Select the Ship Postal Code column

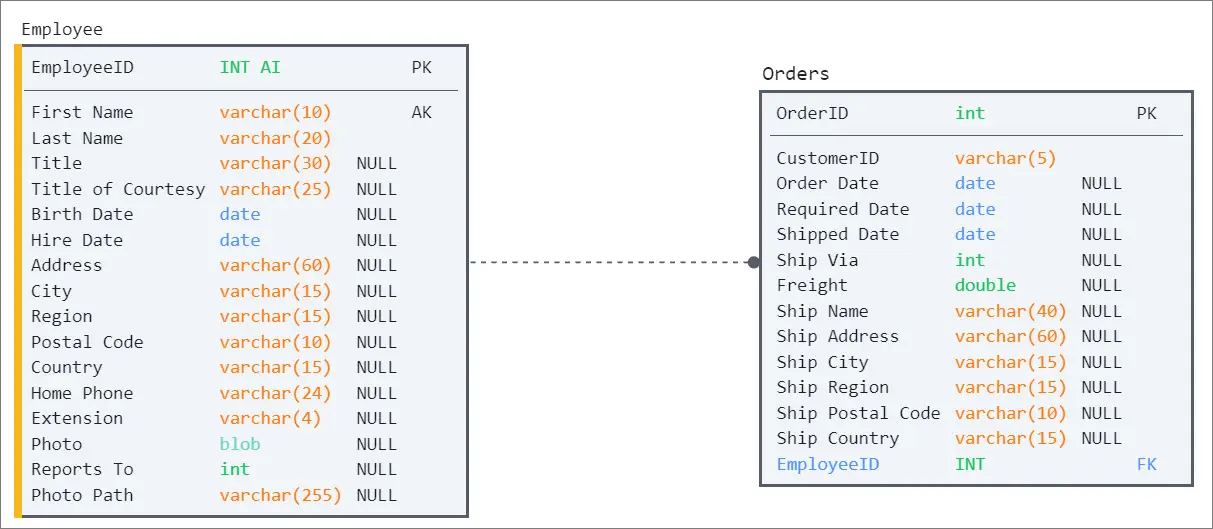(x=858, y=413)
